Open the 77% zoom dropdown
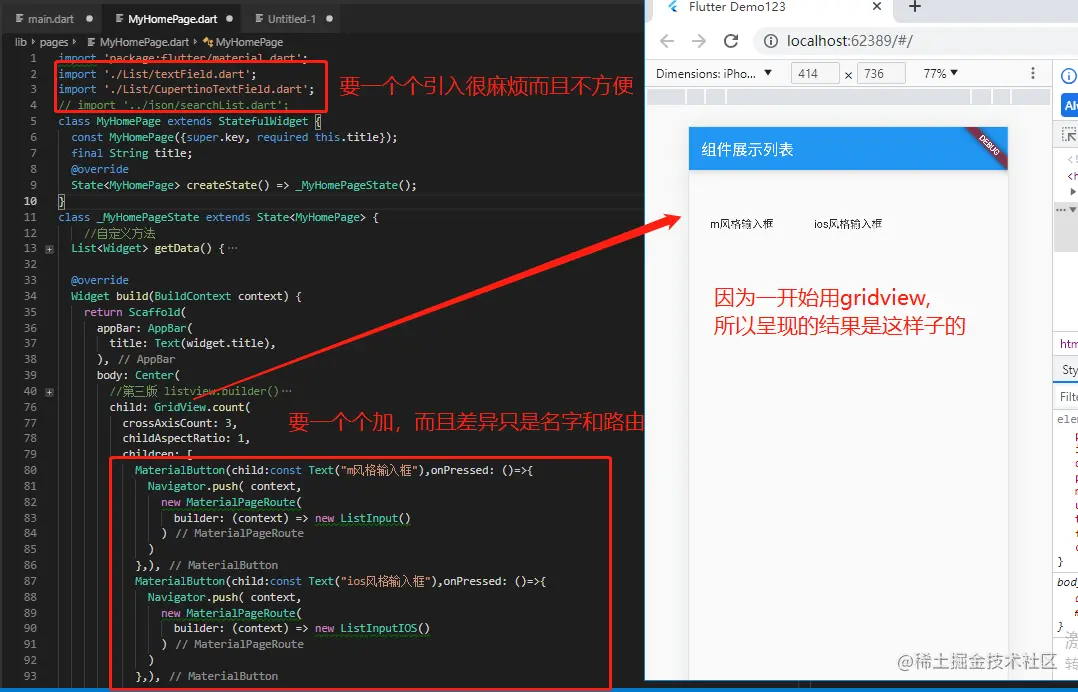The width and height of the screenshot is (1078, 692). [x=940, y=74]
